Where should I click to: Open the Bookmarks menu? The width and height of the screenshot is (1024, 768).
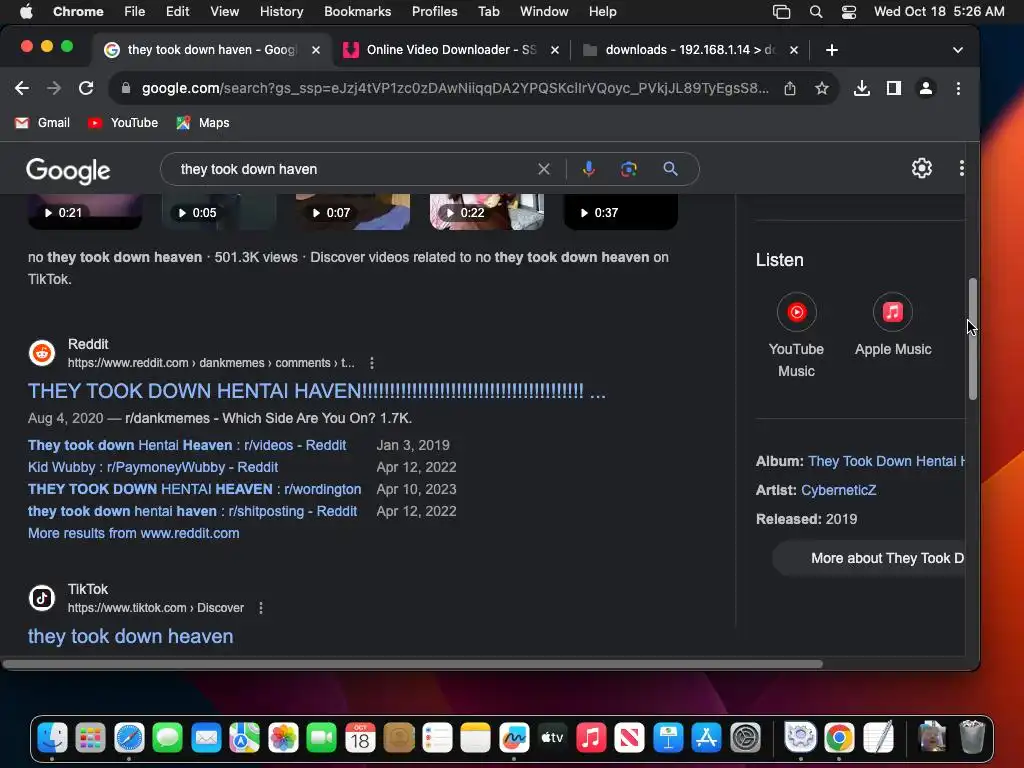(357, 12)
